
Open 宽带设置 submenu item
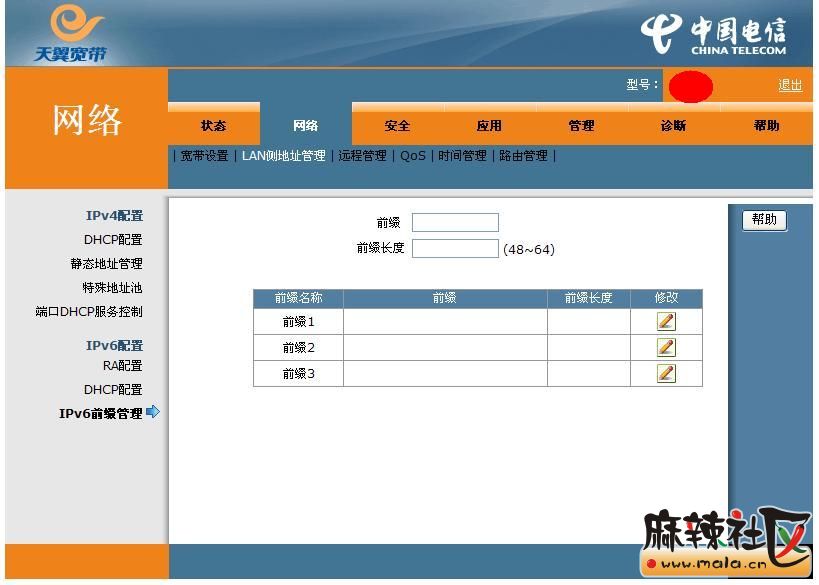(x=204, y=156)
